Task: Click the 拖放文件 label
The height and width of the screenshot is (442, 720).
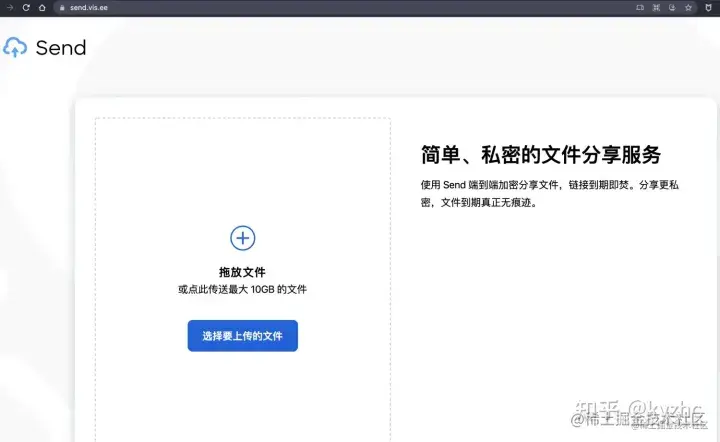Action: coord(242,272)
